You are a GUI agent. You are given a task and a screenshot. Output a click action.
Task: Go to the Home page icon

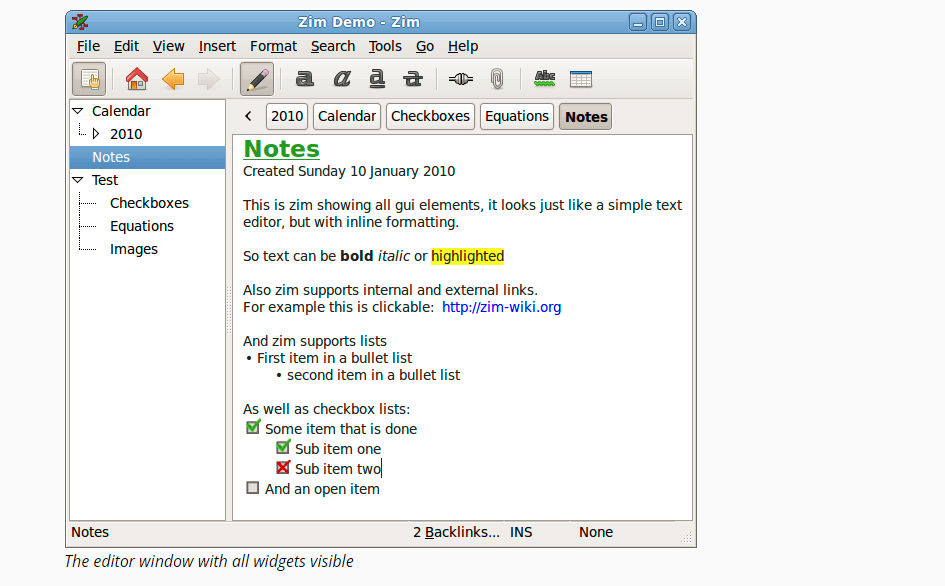tap(137, 79)
